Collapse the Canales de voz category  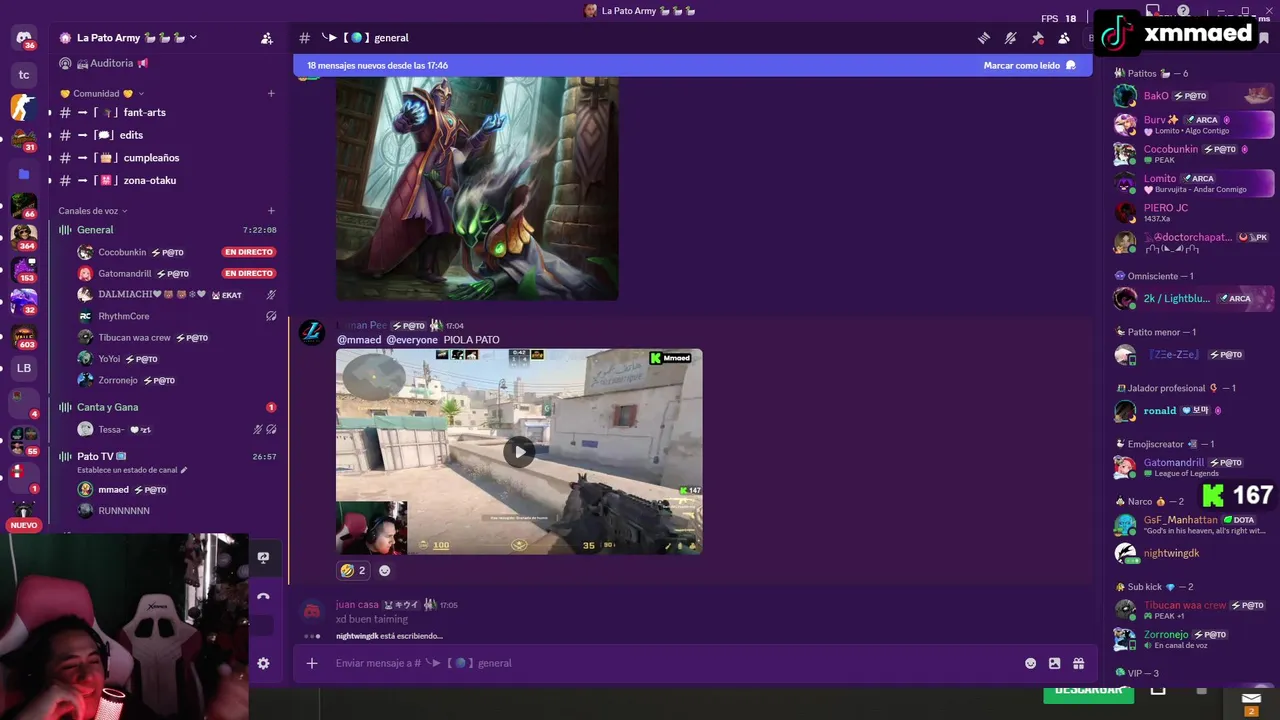click(92, 211)
